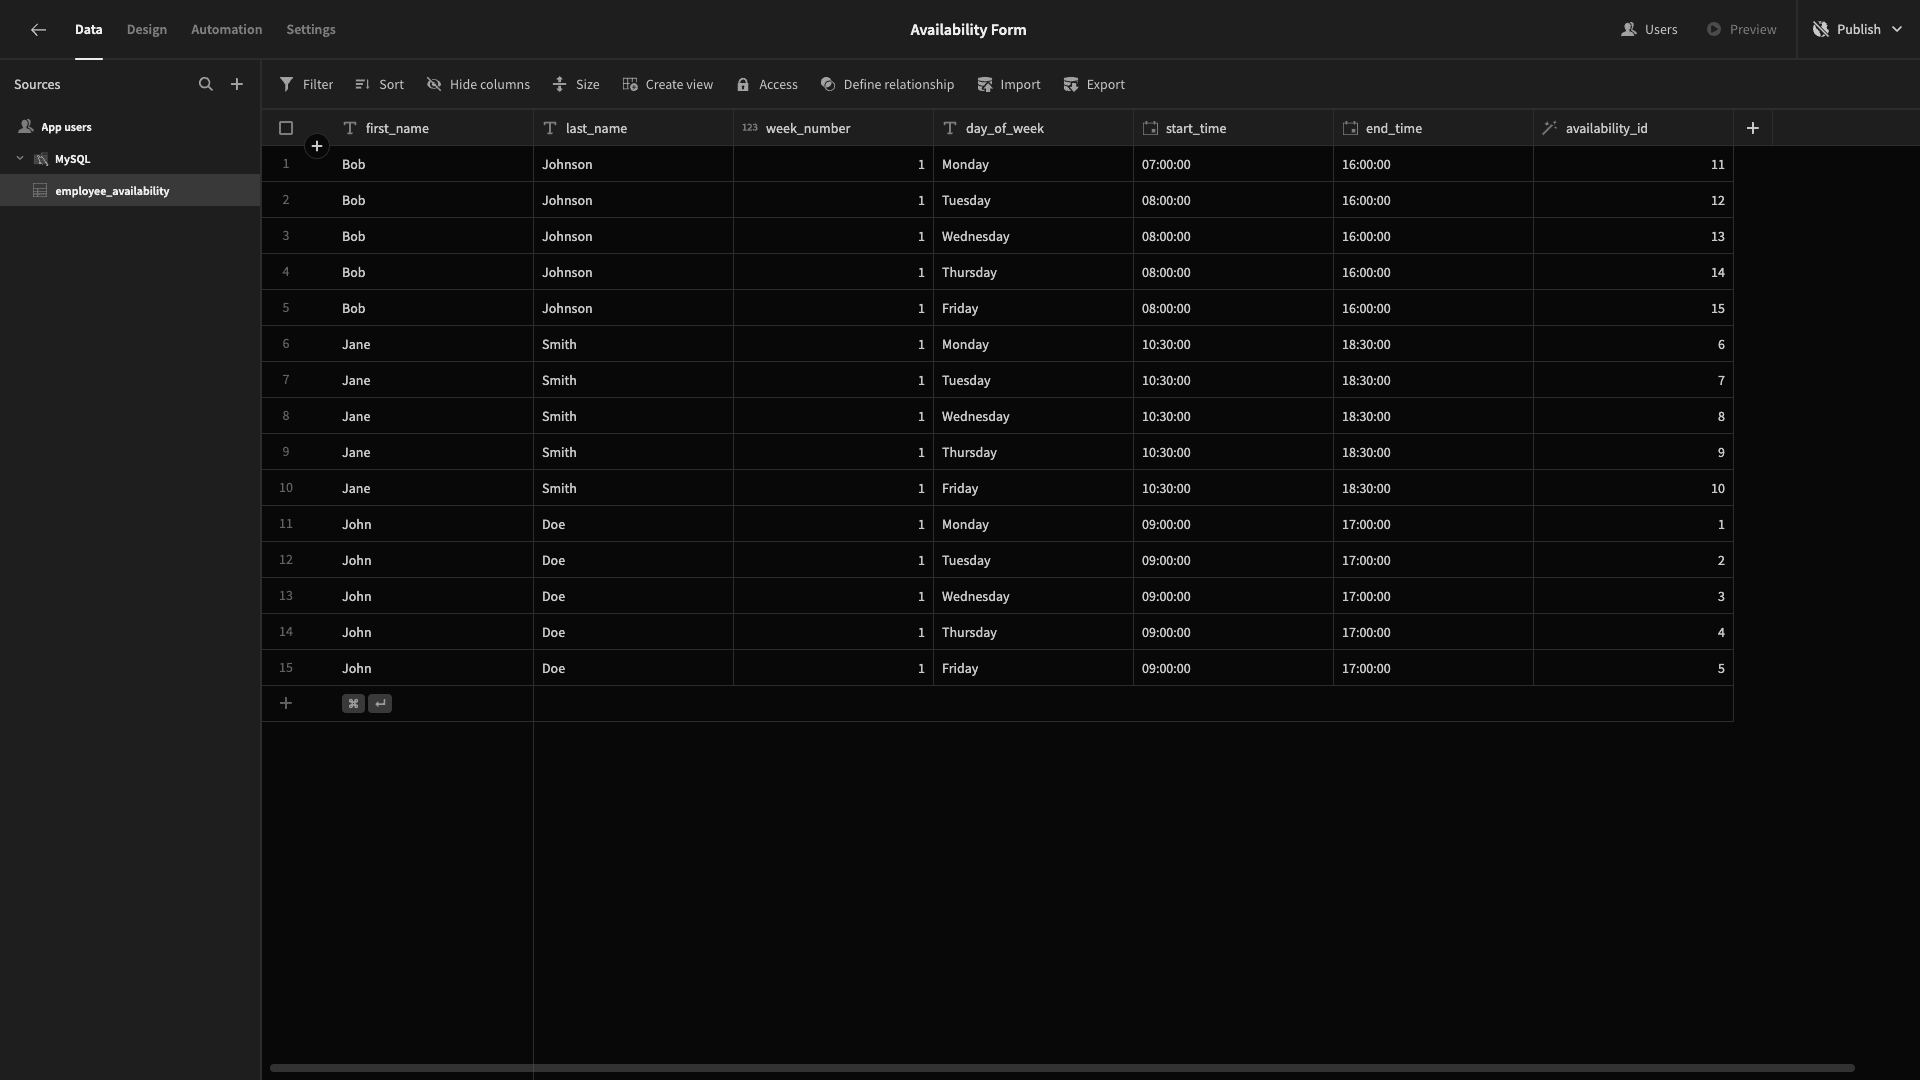Screen dimensions: 1920x1080
Task: Open day_of_week column header menu
Action: pyautogui.click(x=1033, y=128)
